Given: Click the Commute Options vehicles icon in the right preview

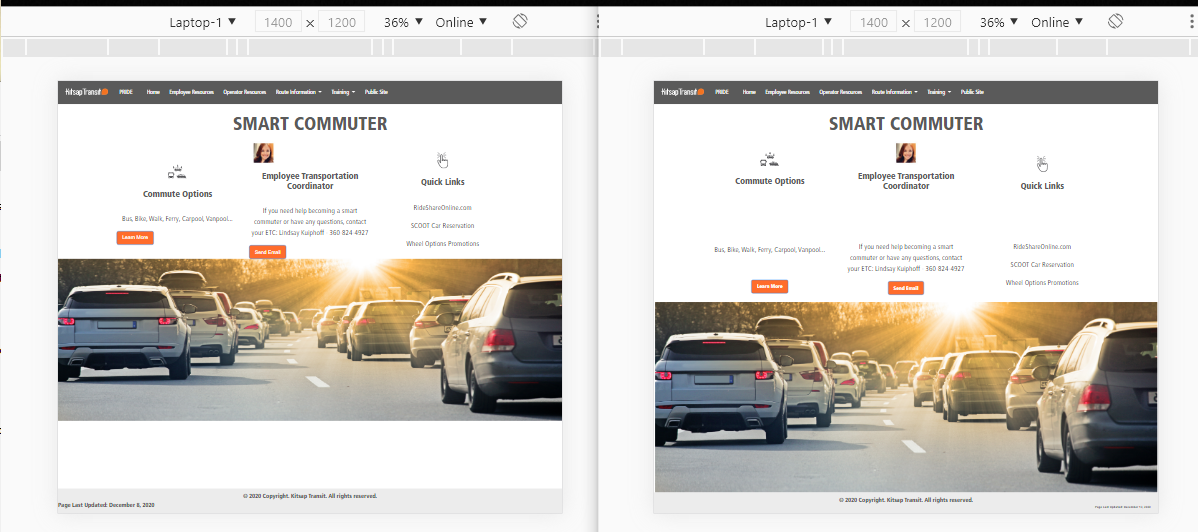Looking at the screenshot, I should [770, 159].
